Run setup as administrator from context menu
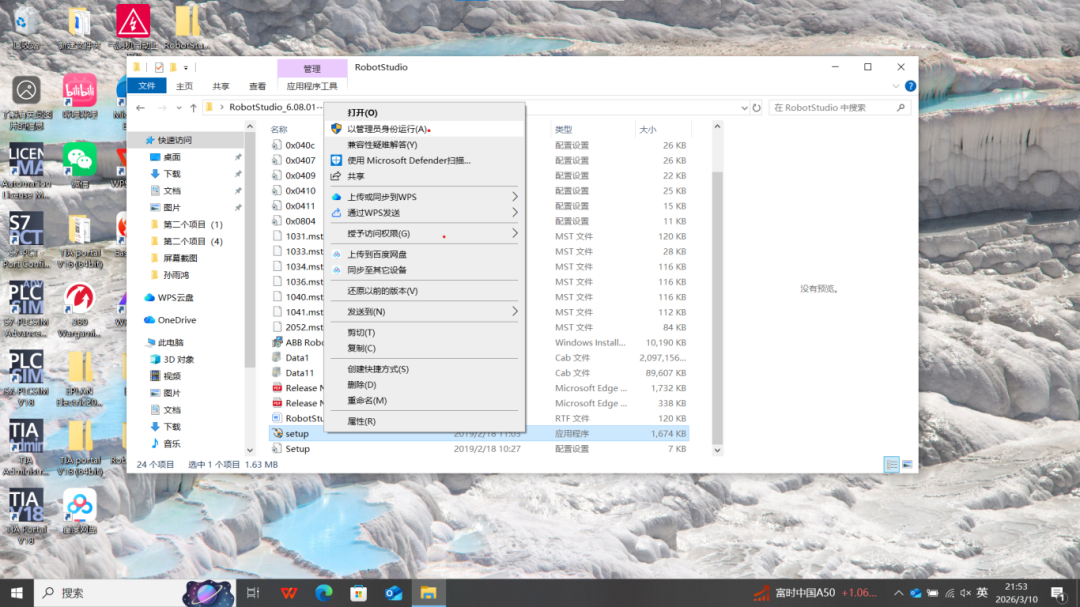This screenshot has width=1080, height=607. click(387, 129)
